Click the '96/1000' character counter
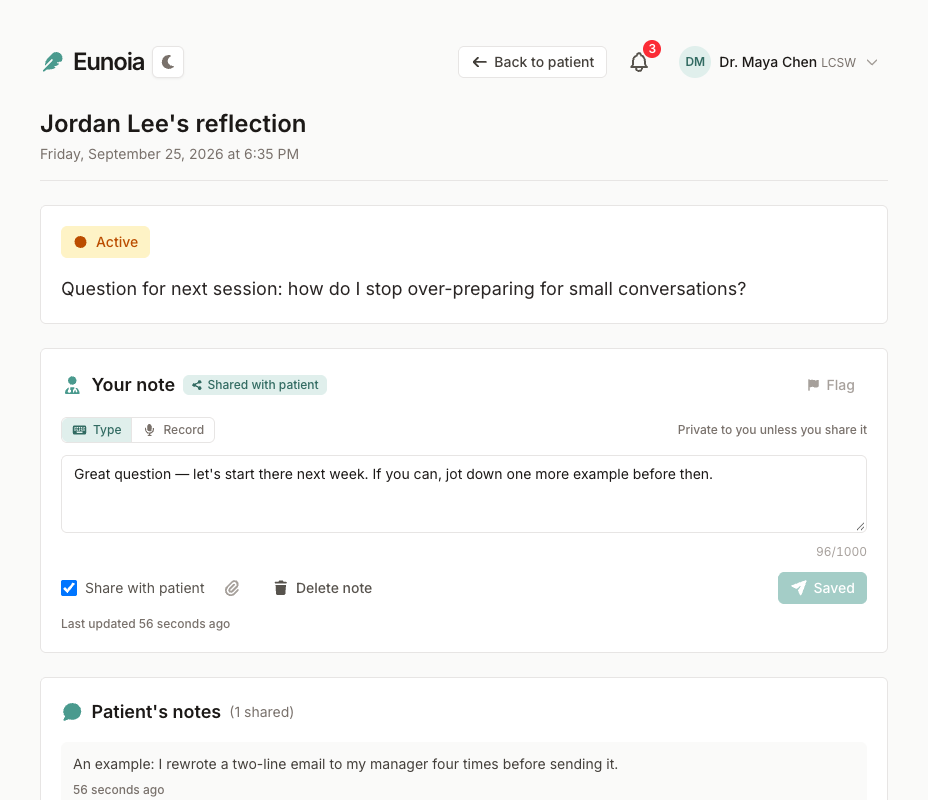 [x=841, y=551]
